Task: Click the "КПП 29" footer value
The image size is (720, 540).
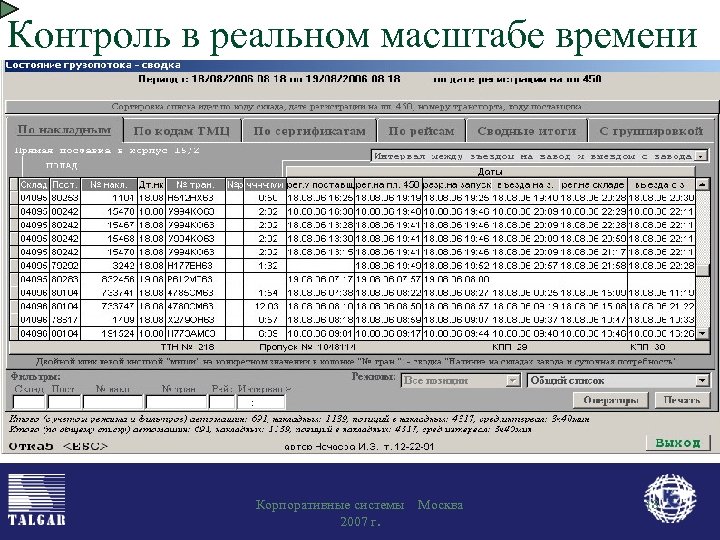Action: point(510,347)
